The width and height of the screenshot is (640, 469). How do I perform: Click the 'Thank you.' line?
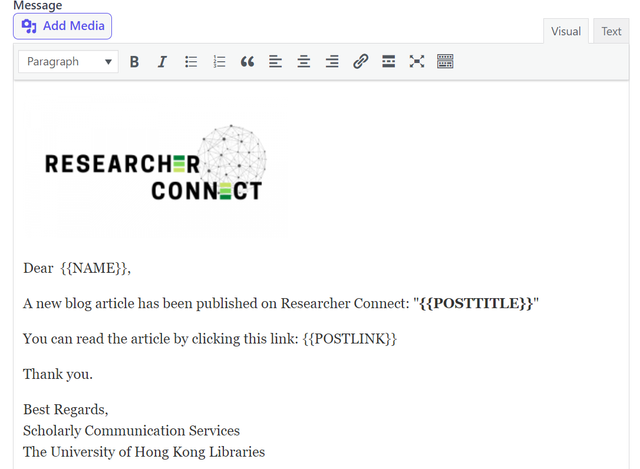tap(58, 374)
